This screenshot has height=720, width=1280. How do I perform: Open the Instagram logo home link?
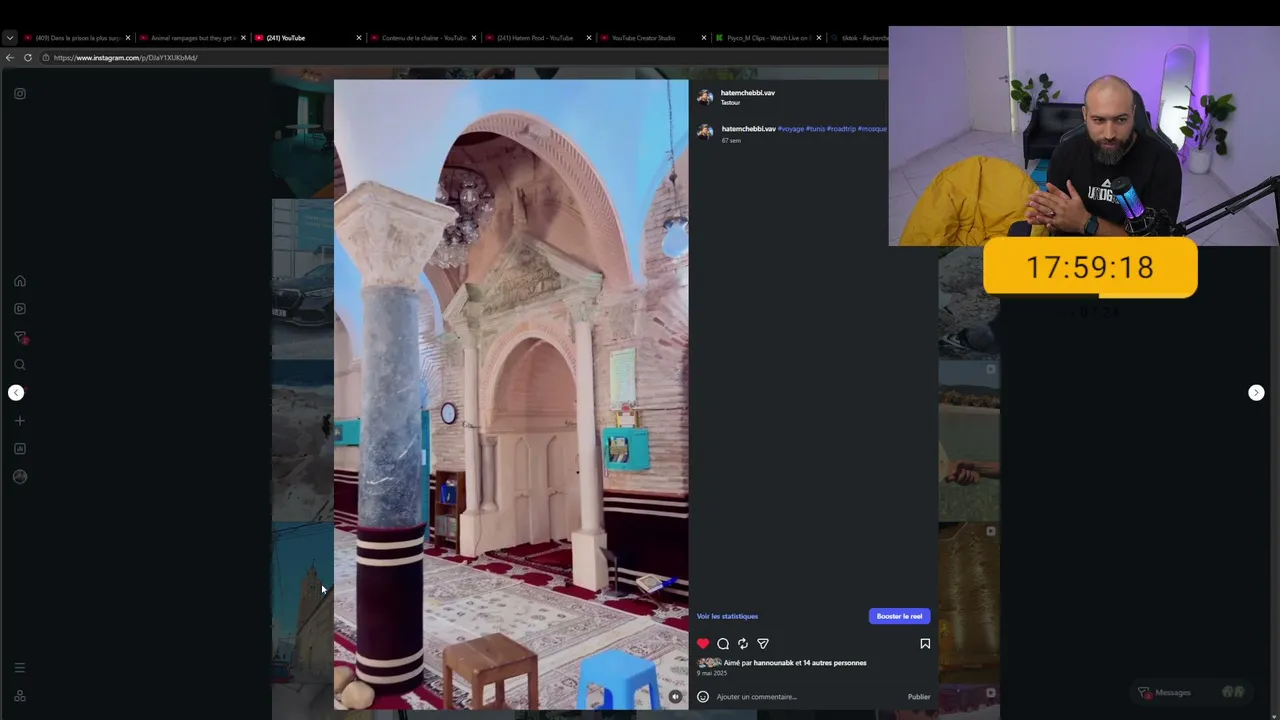pyautogui.click(x=20, y=94)
